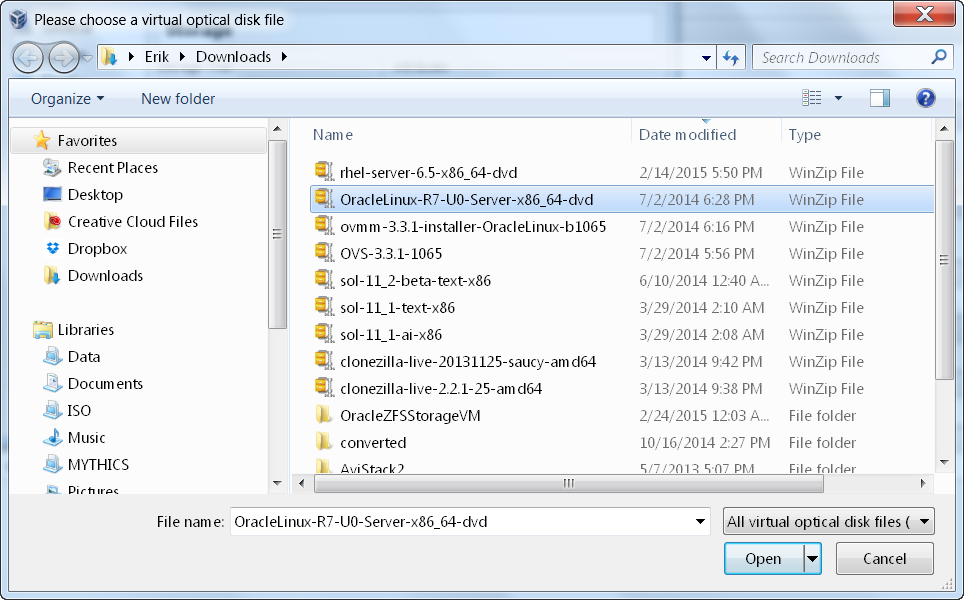The height and width of the screenshot is (600, 964).
Task: Select the rhel-server-6.5-x86_64-dvd file icon
Action: (x=323, y=170)
